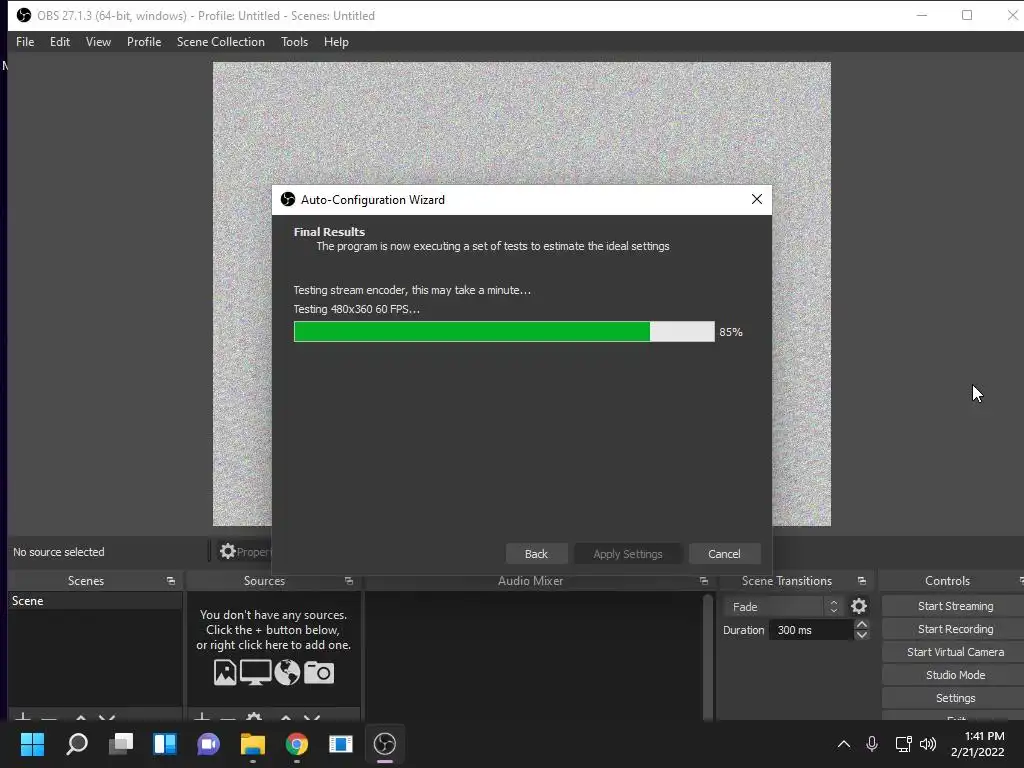The height and width of the screenshot is (768, 1024).
Task: Undock the Sources panel
Action: click(x=349, y=581)
